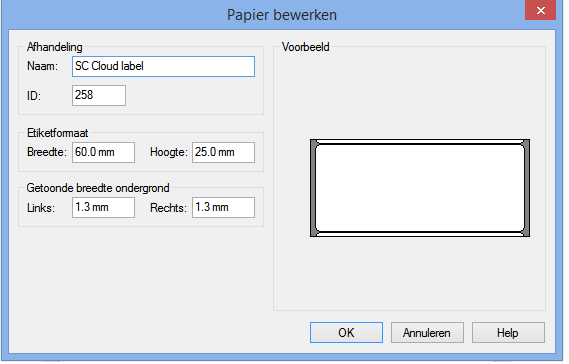Select the Hoogte field with 25.0 mm
Screen dimensions: 569x364
coord(223,152)
